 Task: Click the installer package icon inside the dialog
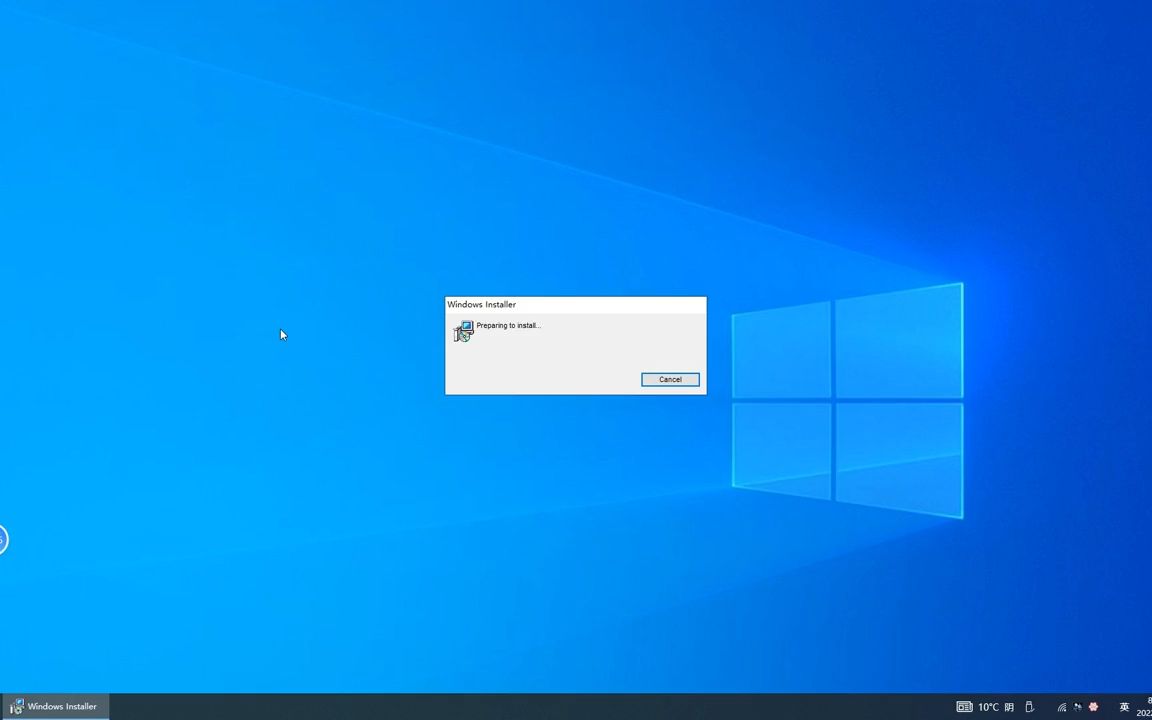click(463, 330)
